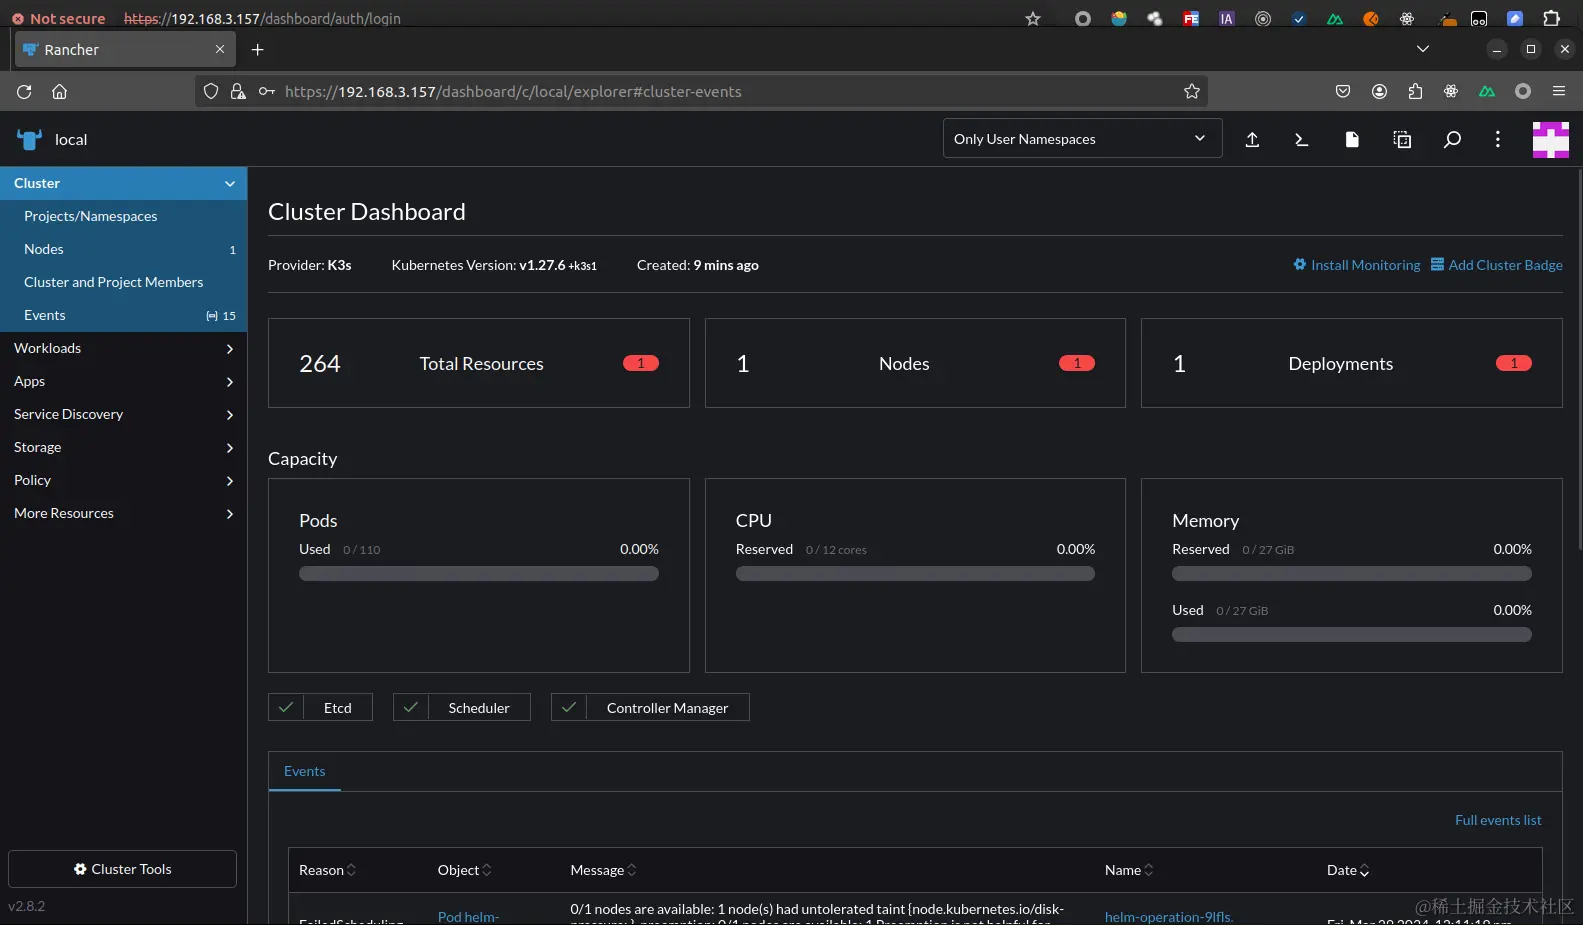The height and width of the screenshot is (925, 1583).
Task: Sort events by the Message column
Action: point(603,870)
